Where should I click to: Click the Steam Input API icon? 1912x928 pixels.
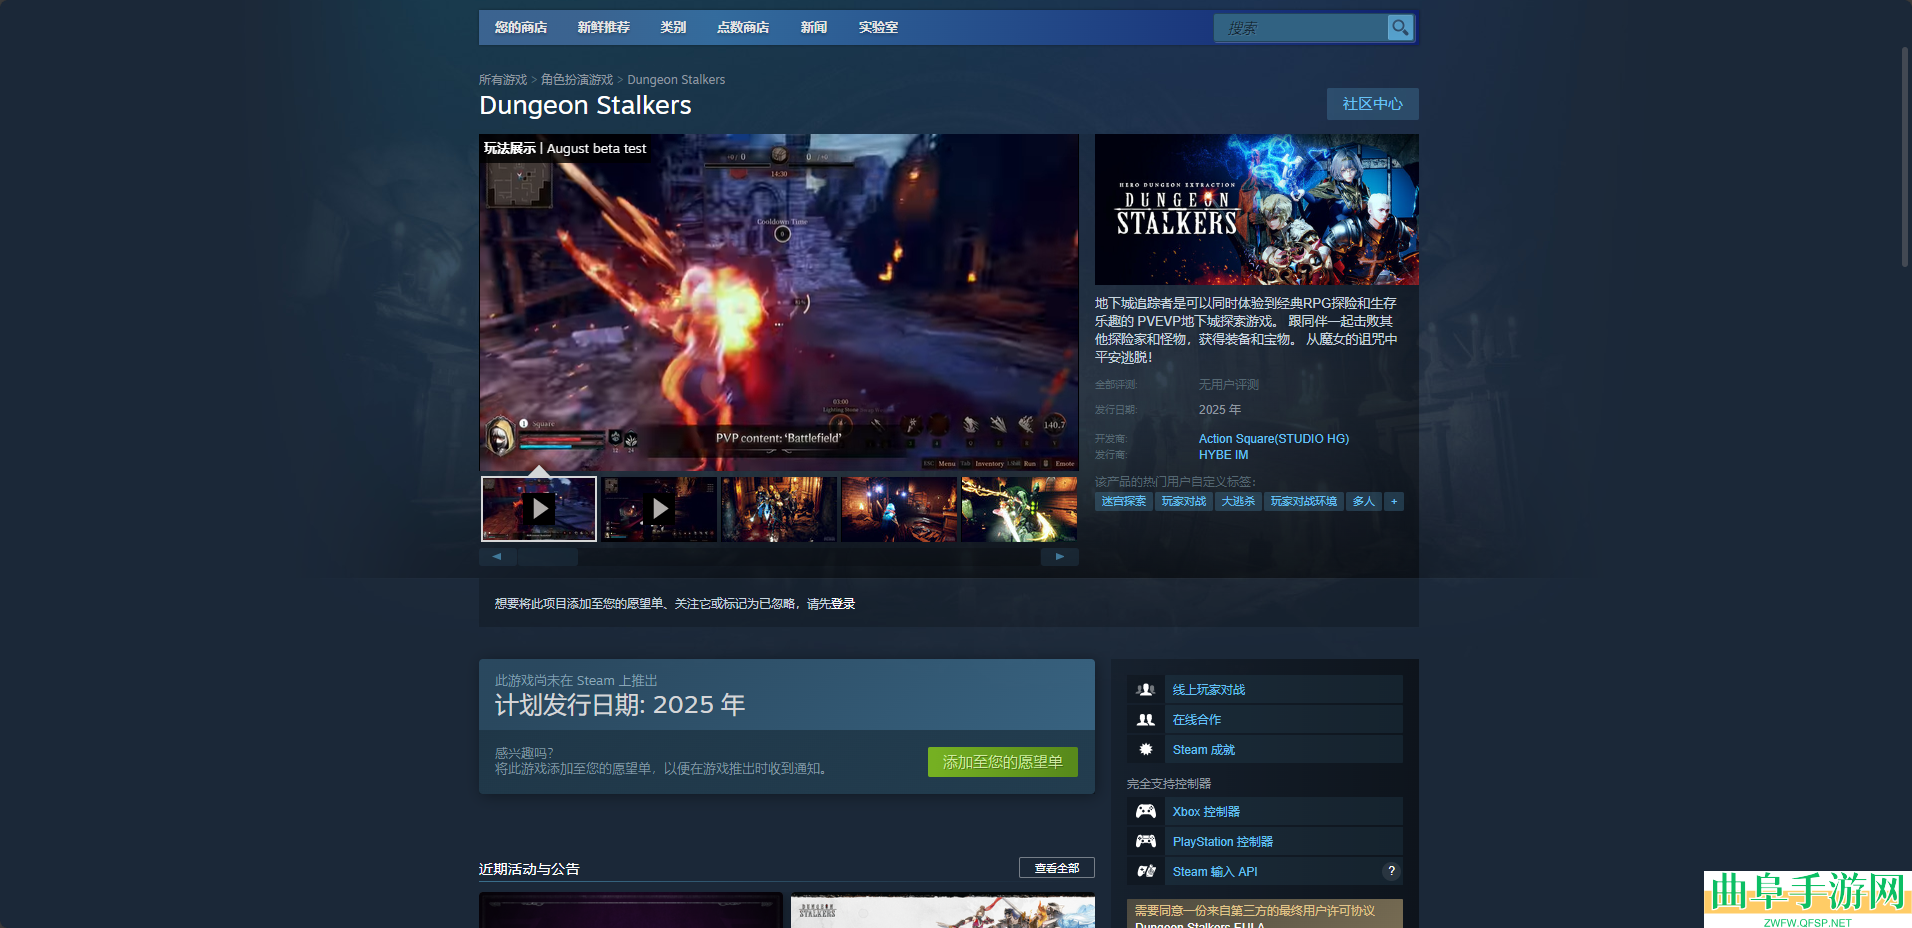[1146, 872]
